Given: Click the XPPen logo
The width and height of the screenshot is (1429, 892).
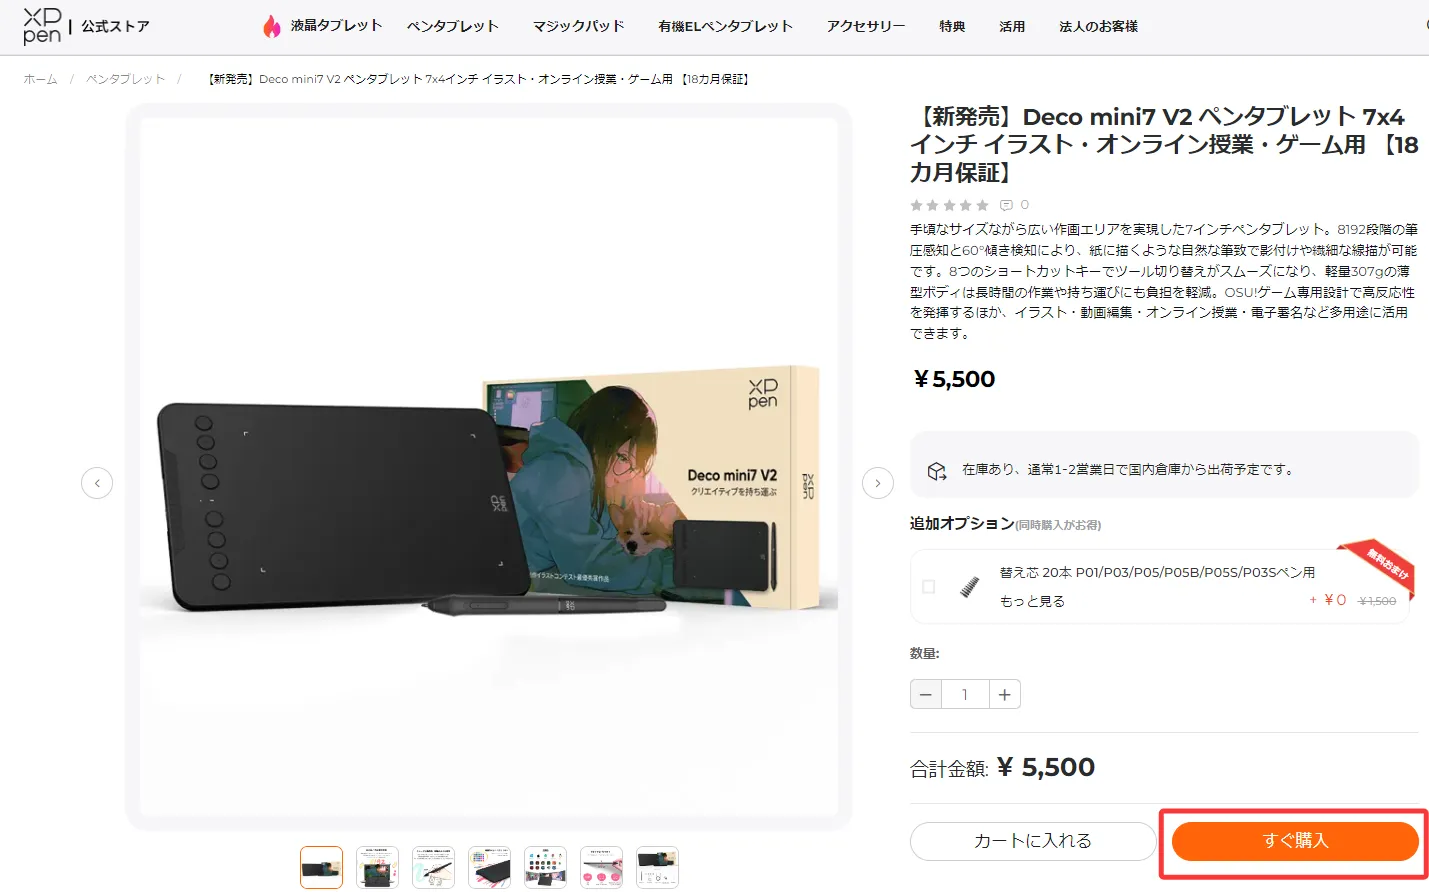Looking at the screenshot, I should (42, 26).
